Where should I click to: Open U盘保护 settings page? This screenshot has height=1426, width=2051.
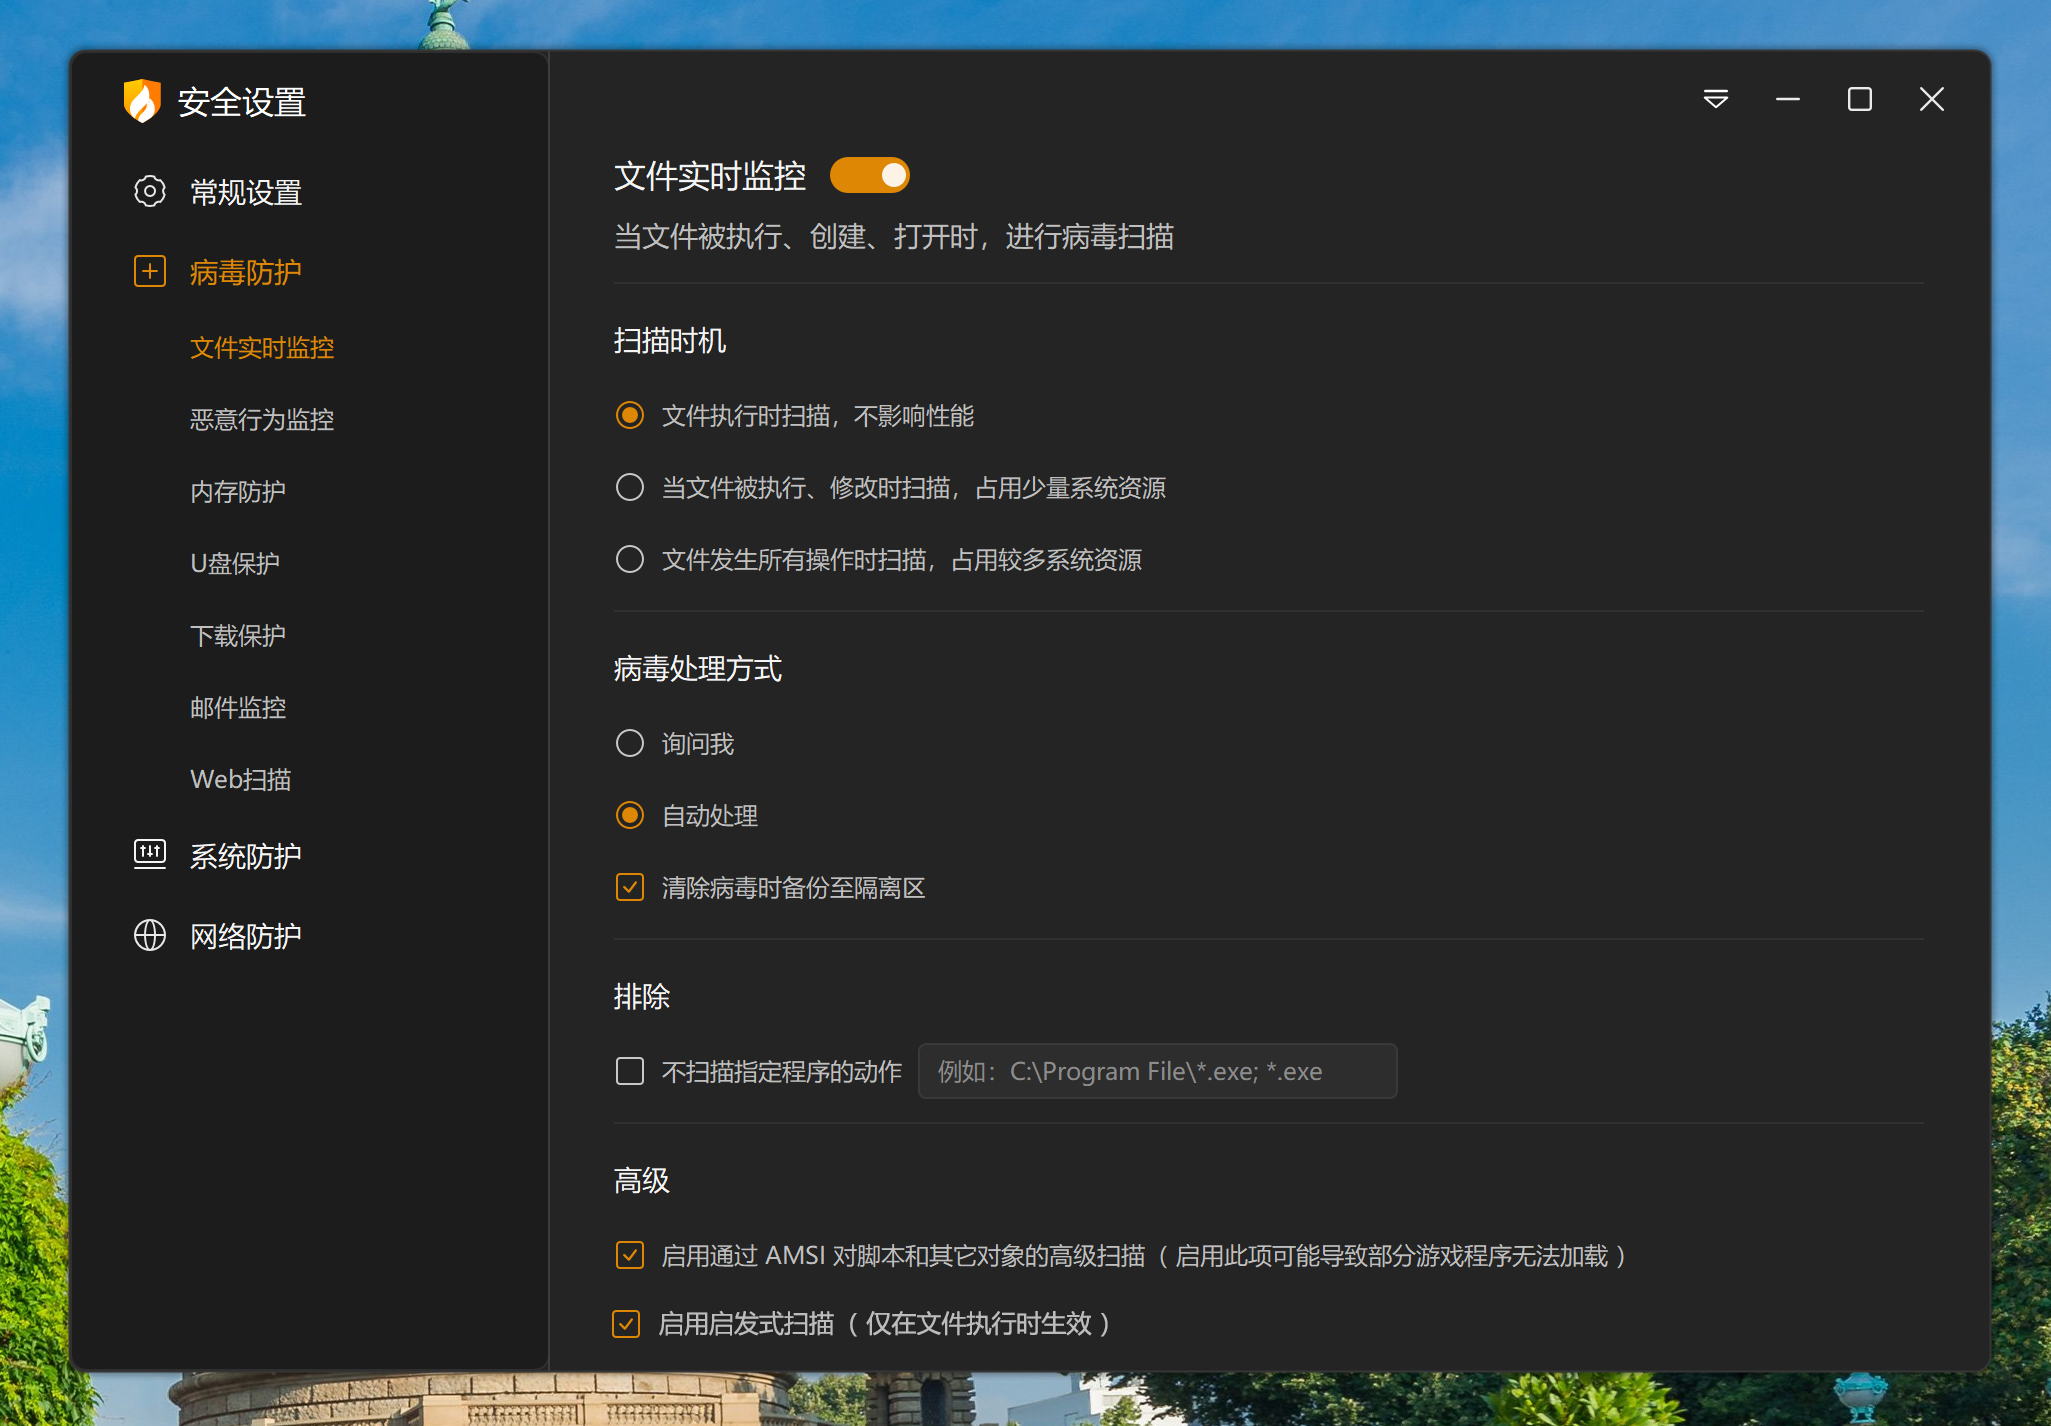click(235, 563)
